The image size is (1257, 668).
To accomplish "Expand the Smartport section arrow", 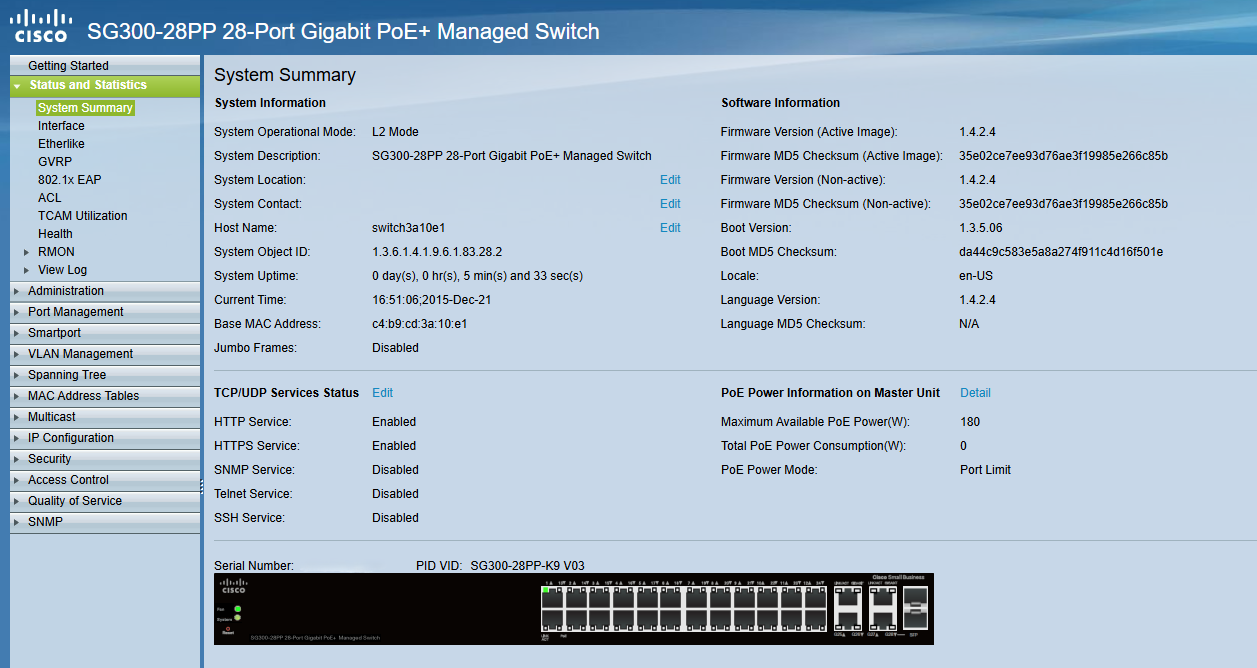I will 17,333.
